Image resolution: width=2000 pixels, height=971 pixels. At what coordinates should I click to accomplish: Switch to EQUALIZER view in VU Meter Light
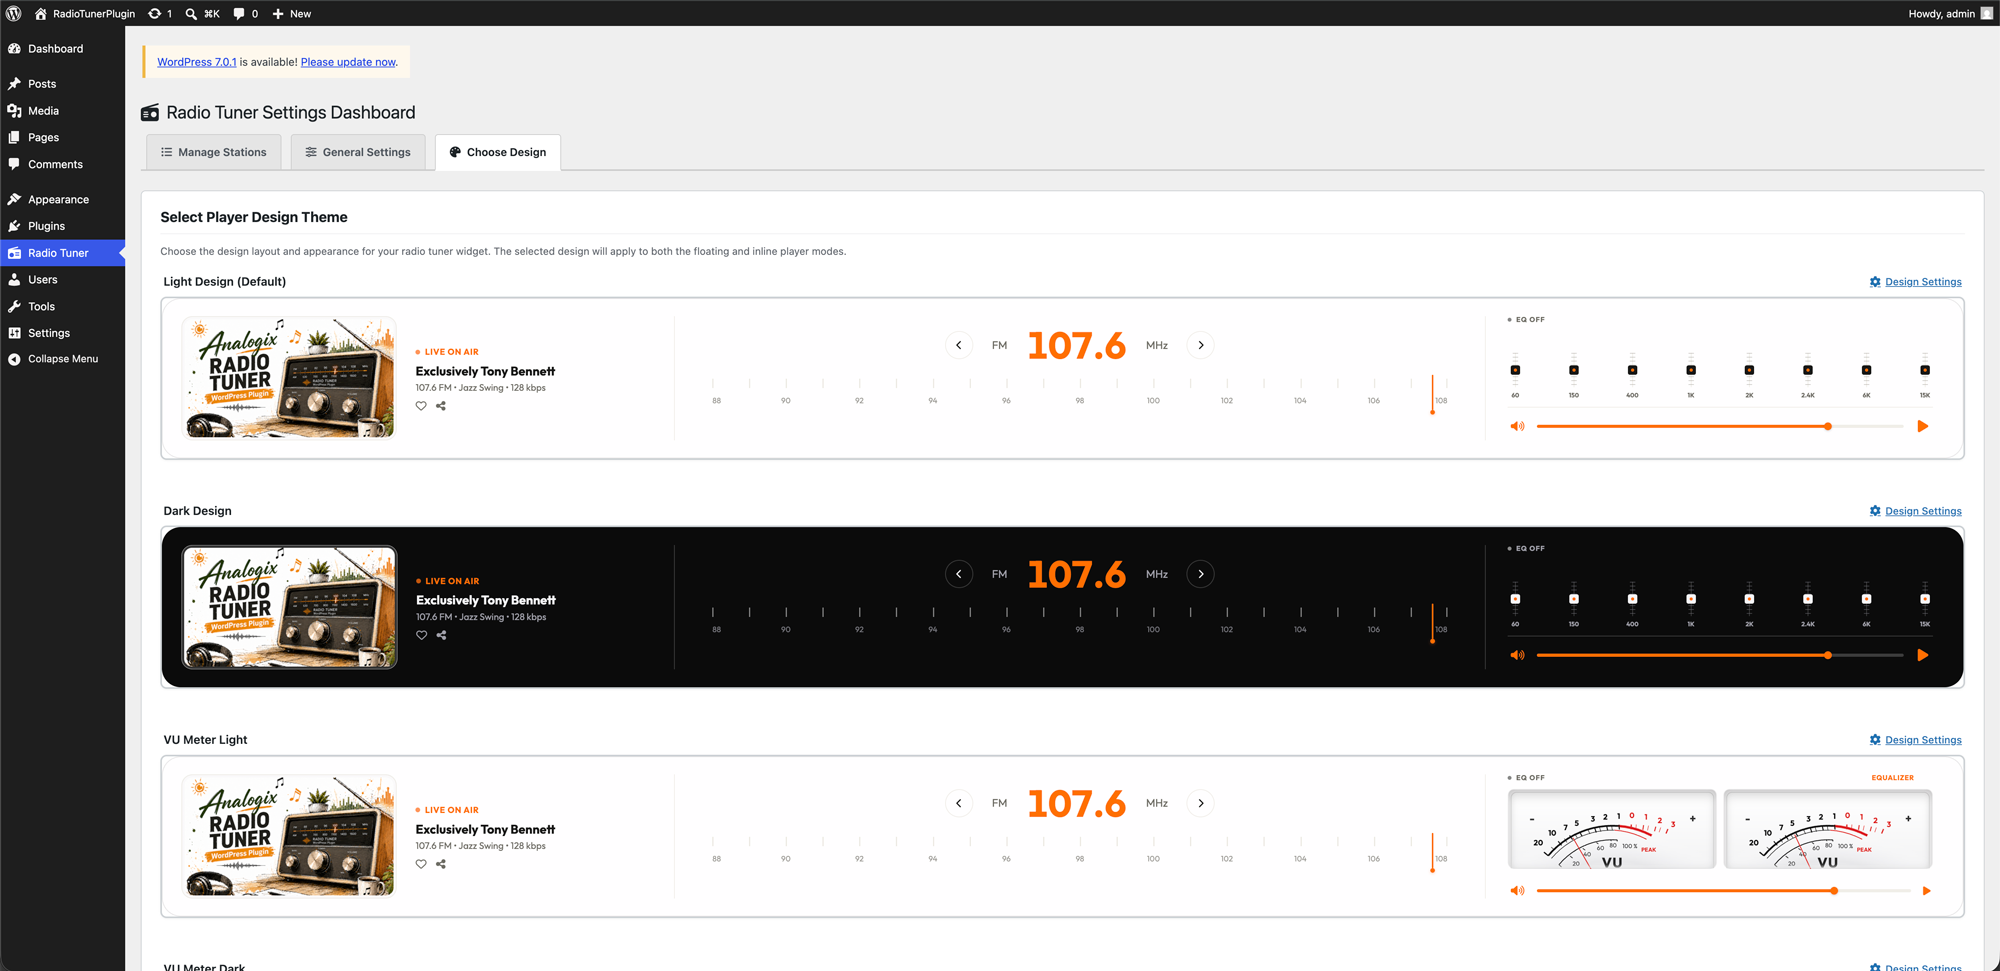tap(1892, 778)
